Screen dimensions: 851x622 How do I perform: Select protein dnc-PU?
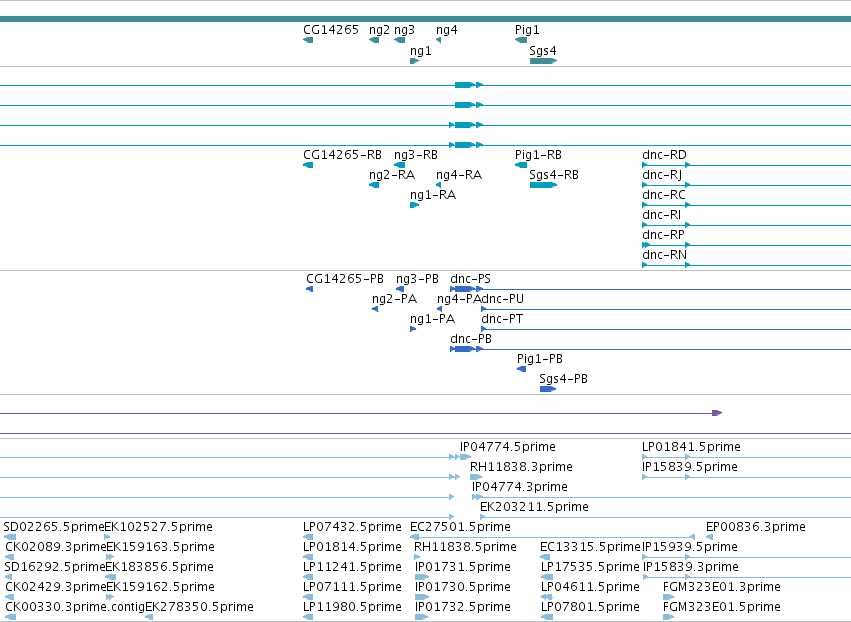[503, 299]
